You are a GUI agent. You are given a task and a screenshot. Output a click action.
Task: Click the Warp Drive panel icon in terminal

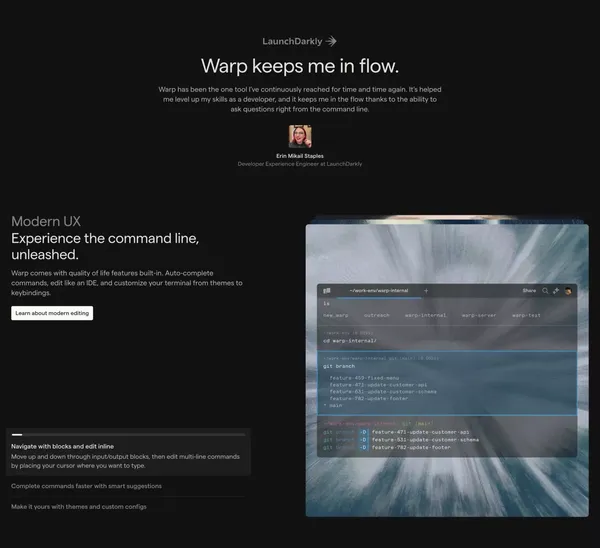click(x=326, y=291)
